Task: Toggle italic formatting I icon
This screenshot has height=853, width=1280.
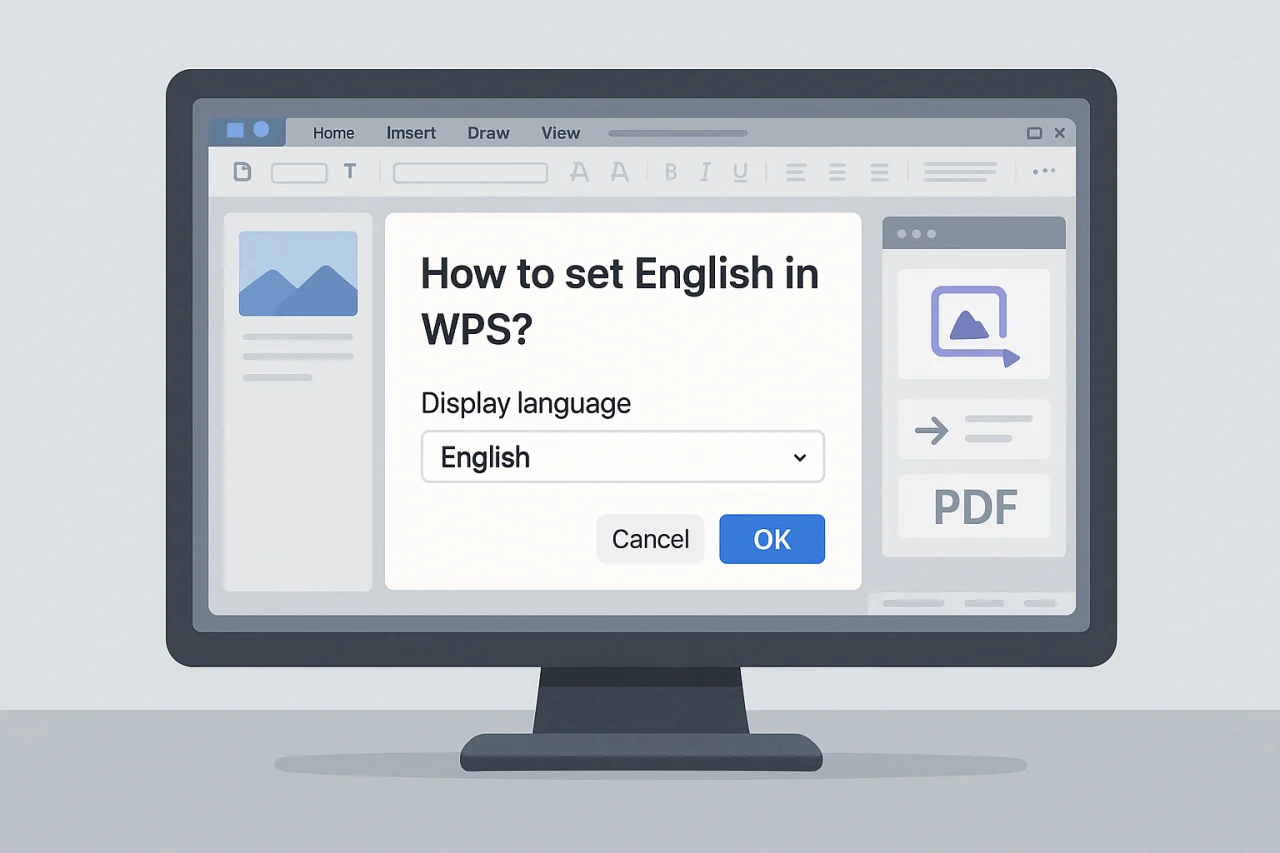Action: coord(705,173)
